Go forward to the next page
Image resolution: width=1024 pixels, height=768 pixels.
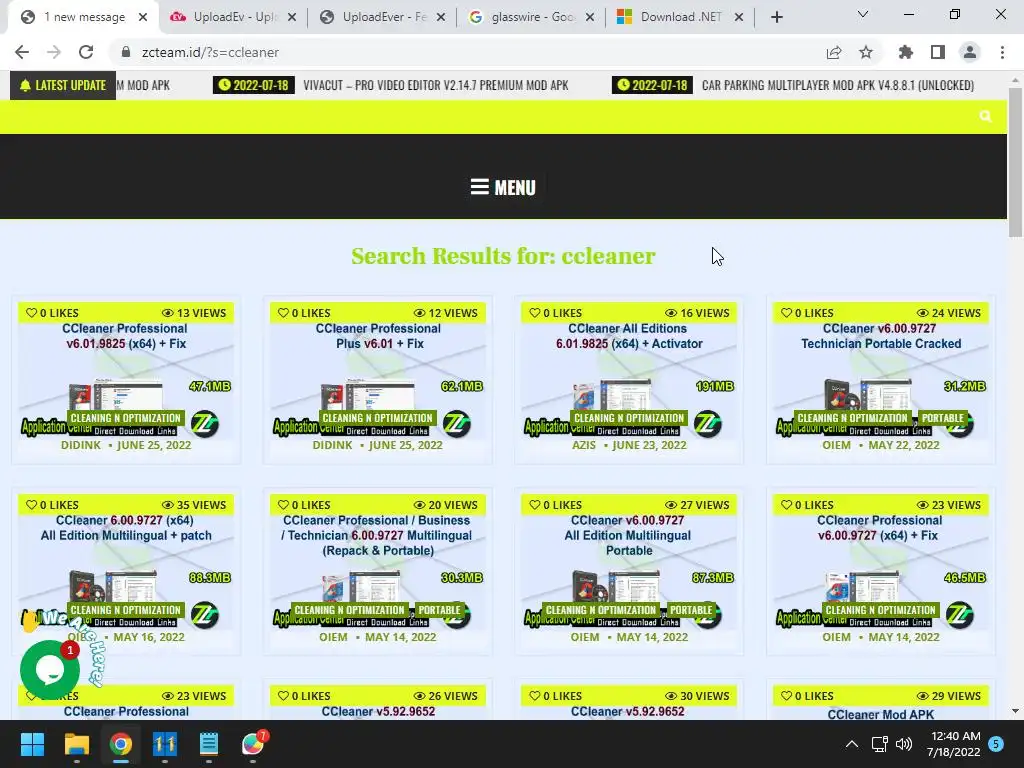point(54,52)
